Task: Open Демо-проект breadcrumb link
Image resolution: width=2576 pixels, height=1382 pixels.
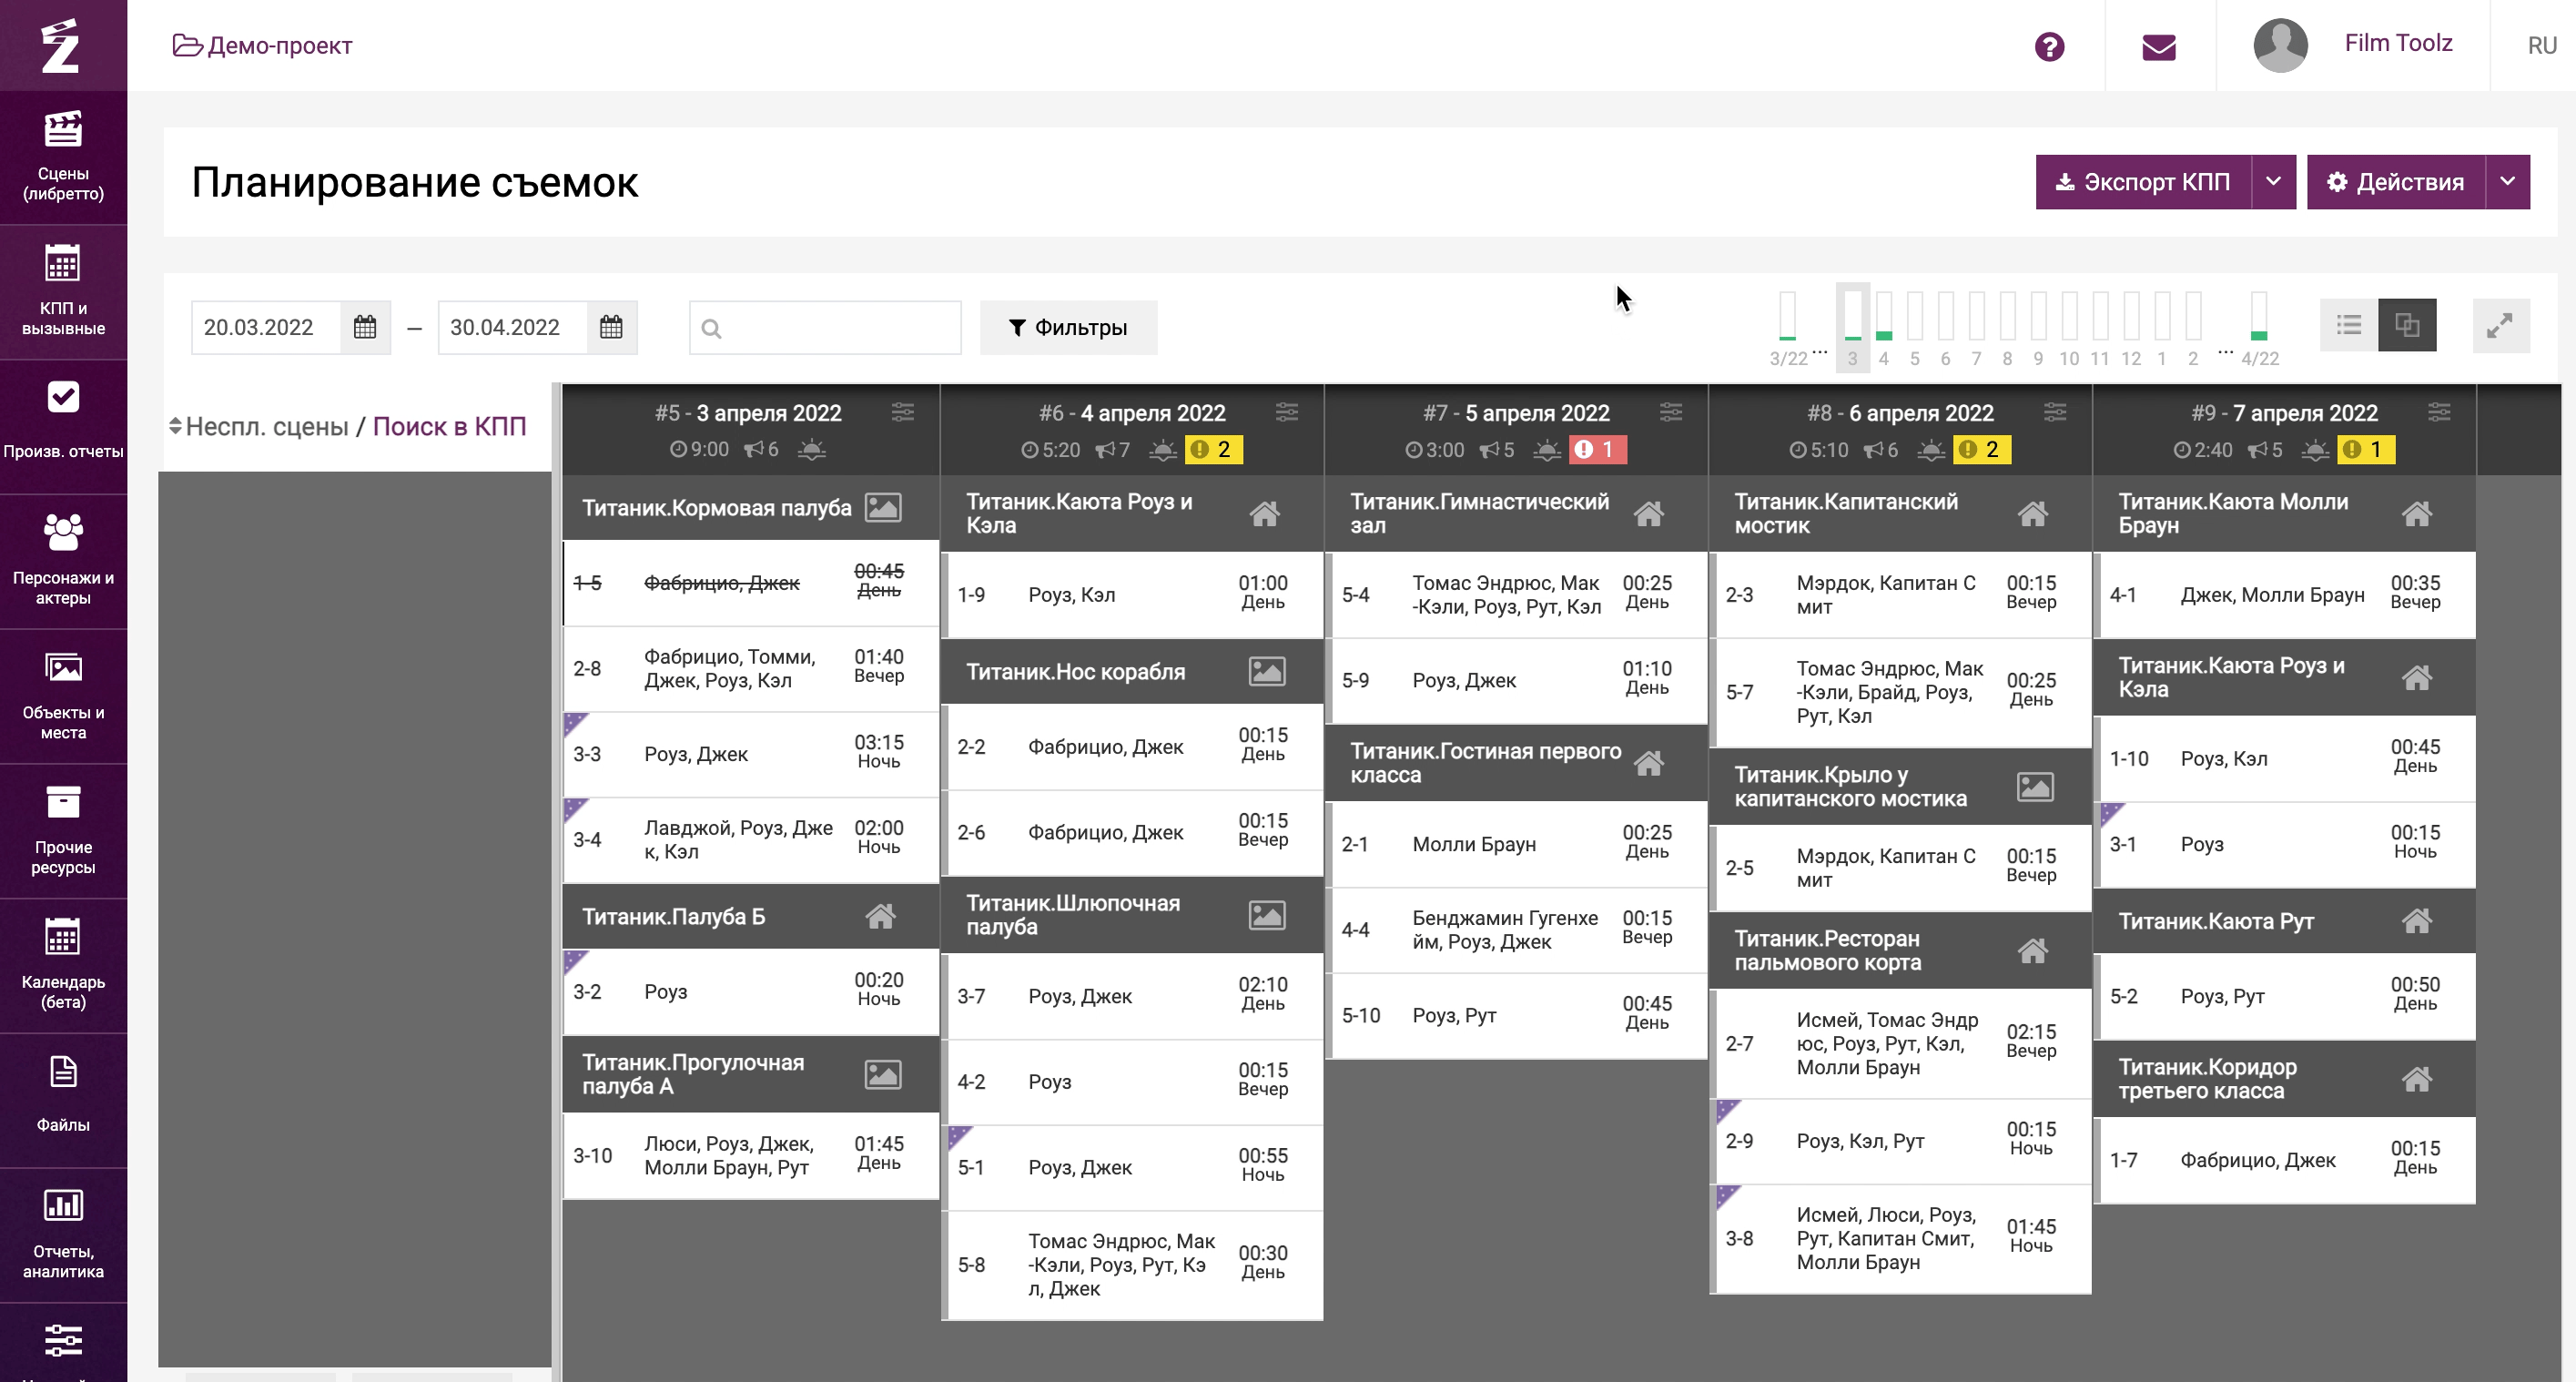Action: [x=262, y=46]
